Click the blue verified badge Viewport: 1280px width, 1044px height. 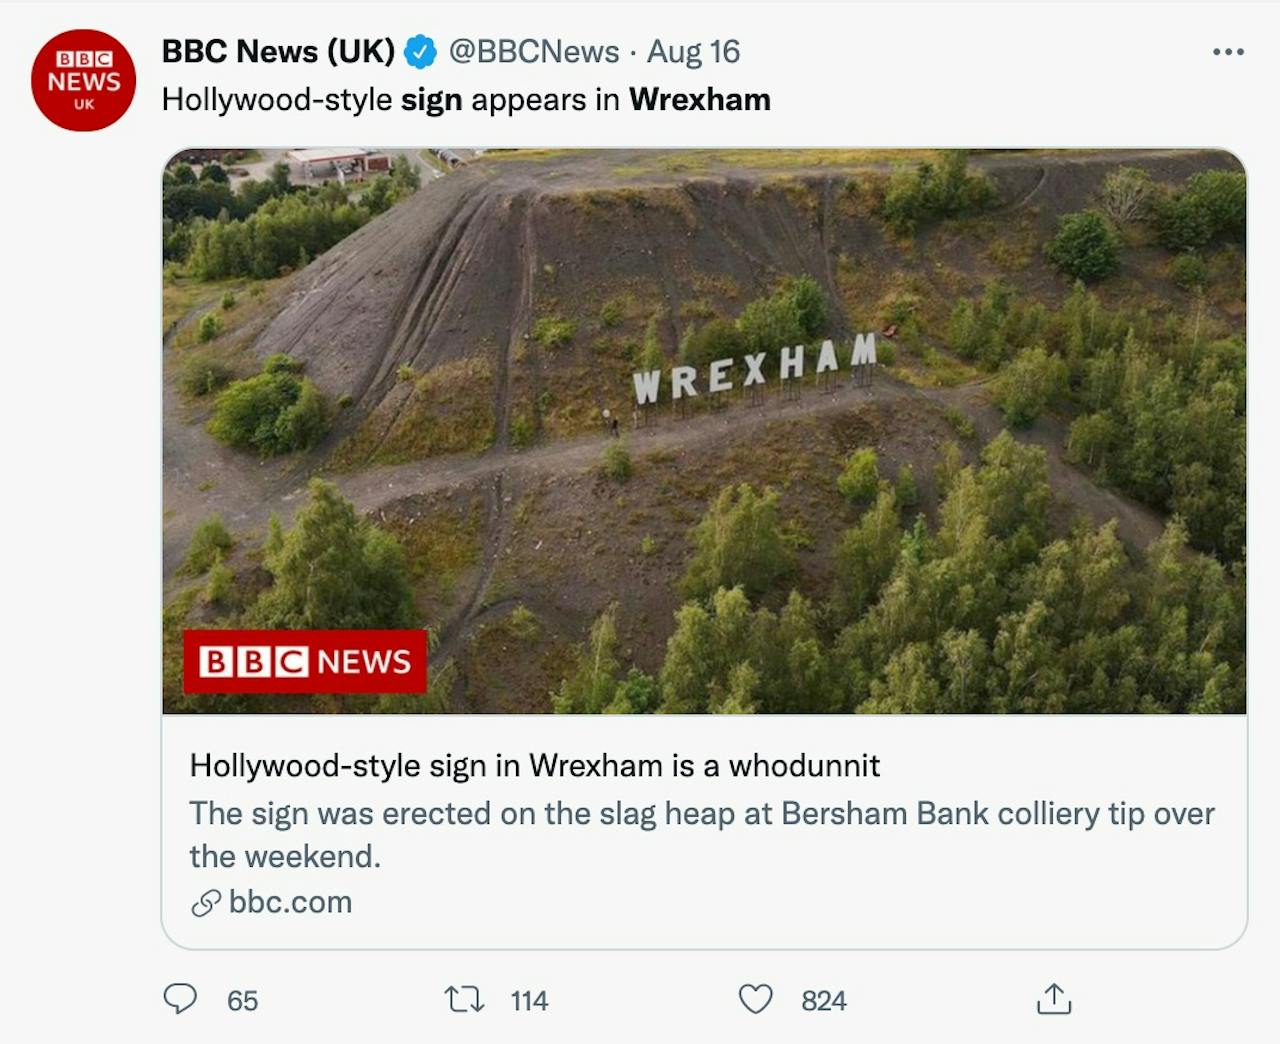[420, 52]
